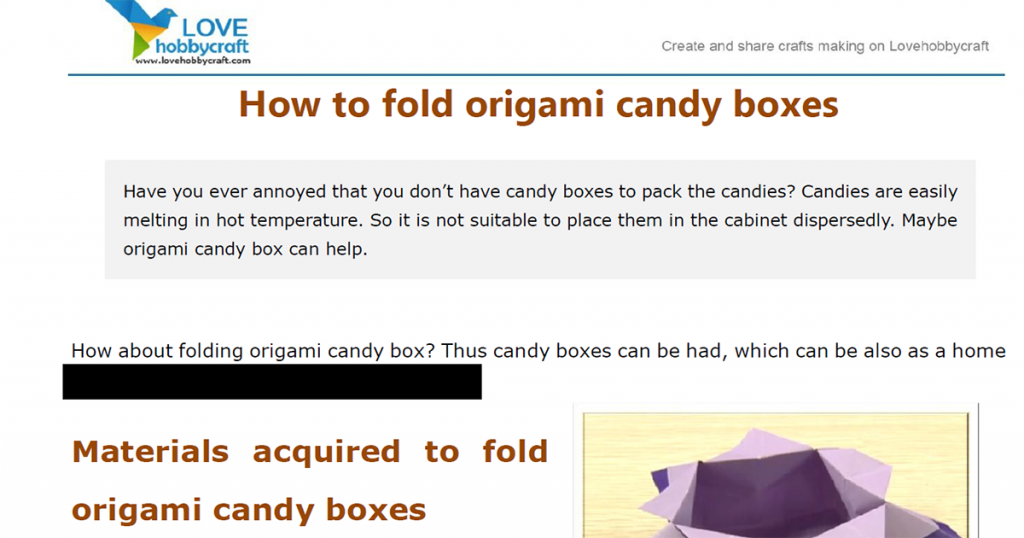Open the www.lovehobbycraft.com URL under the logo
Image resolution: width=1024 pixels, height=538 pixels.
tap(193, 61)
